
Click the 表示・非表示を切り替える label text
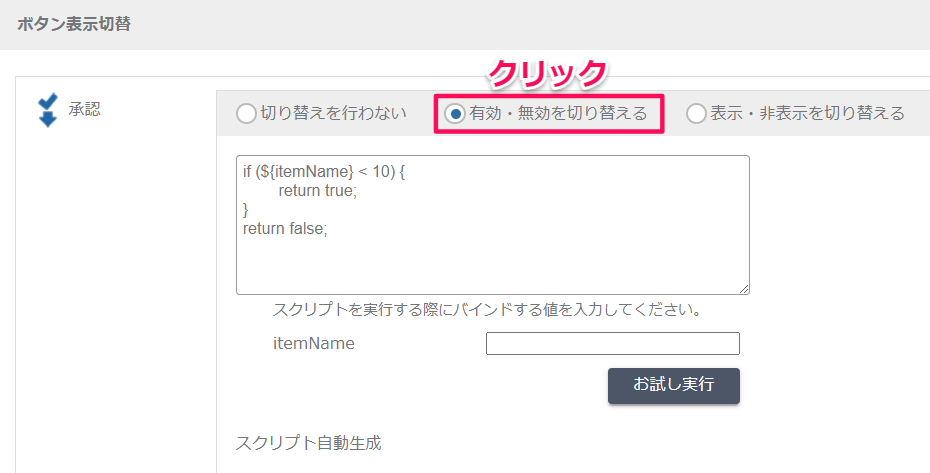coord(808,113)
